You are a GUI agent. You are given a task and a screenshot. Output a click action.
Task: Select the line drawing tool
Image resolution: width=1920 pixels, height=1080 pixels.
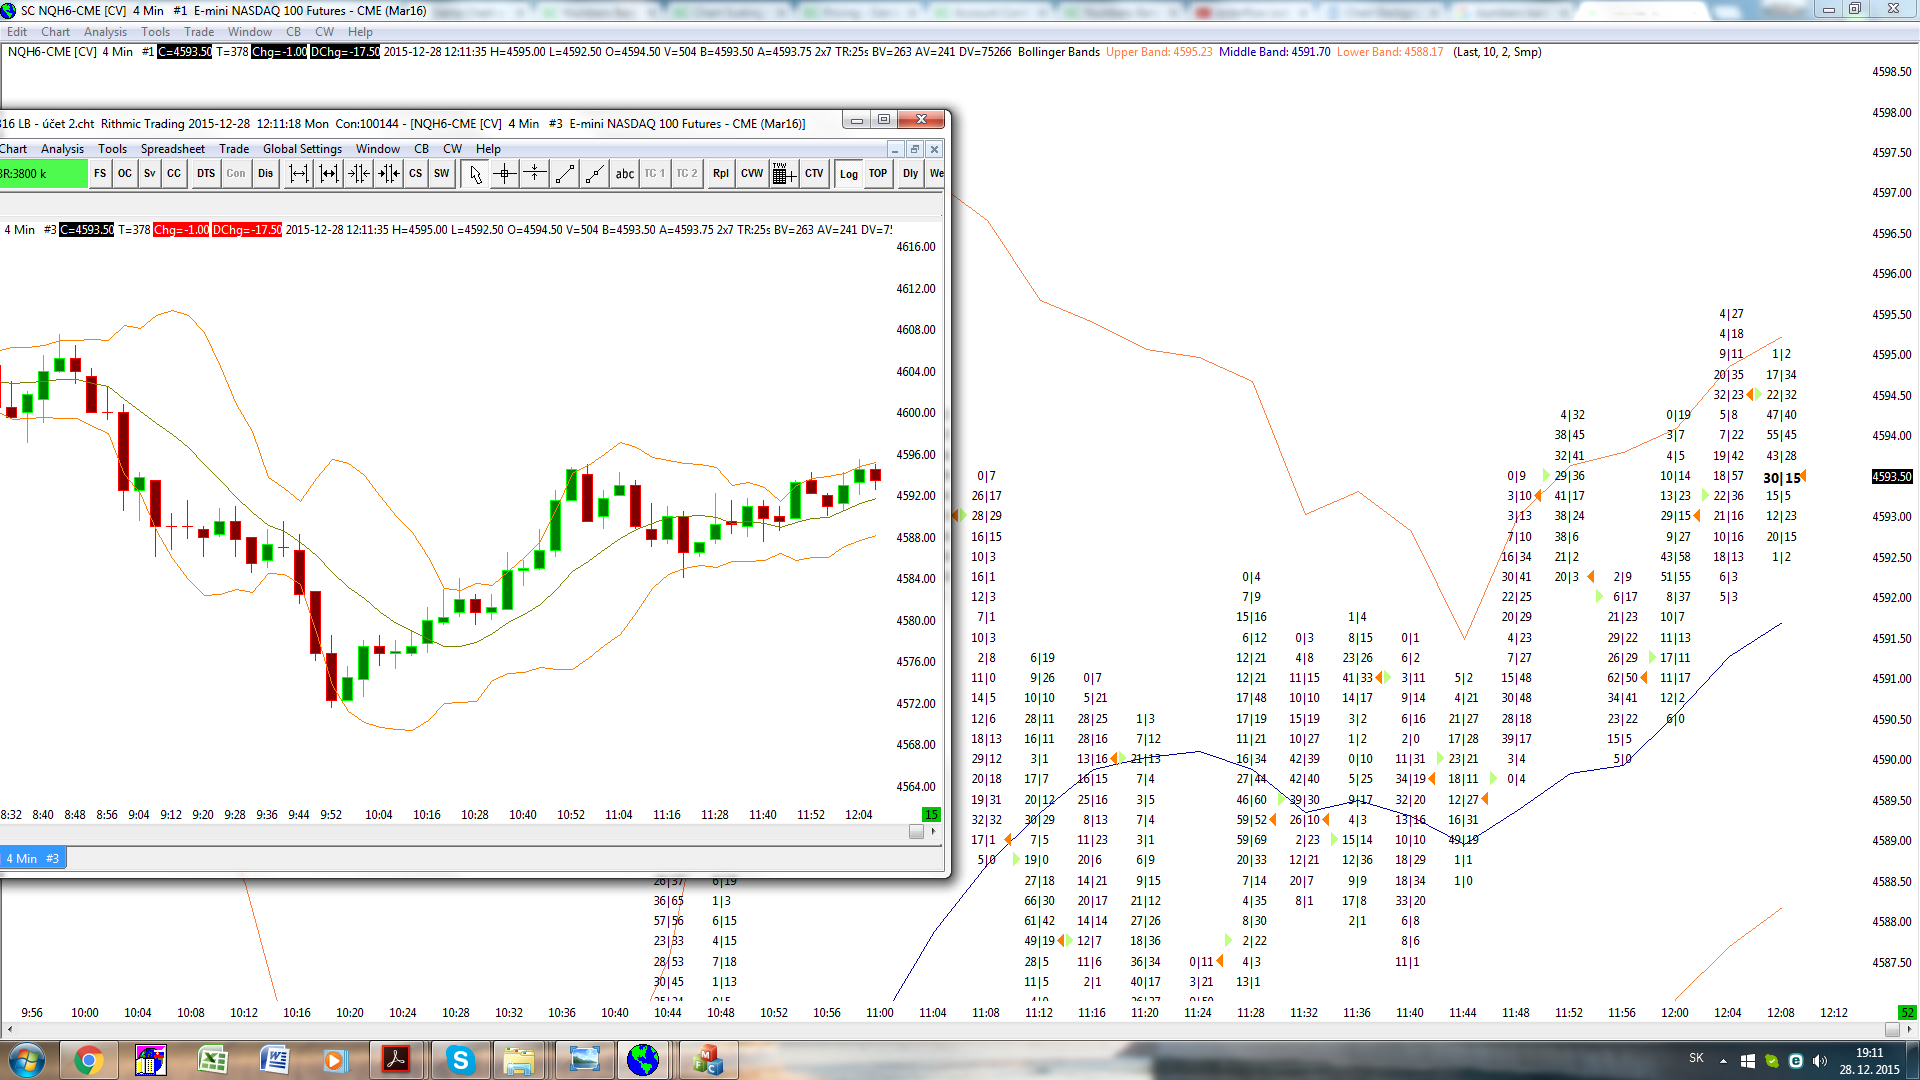pyautogui.click(x=565, y=174)
